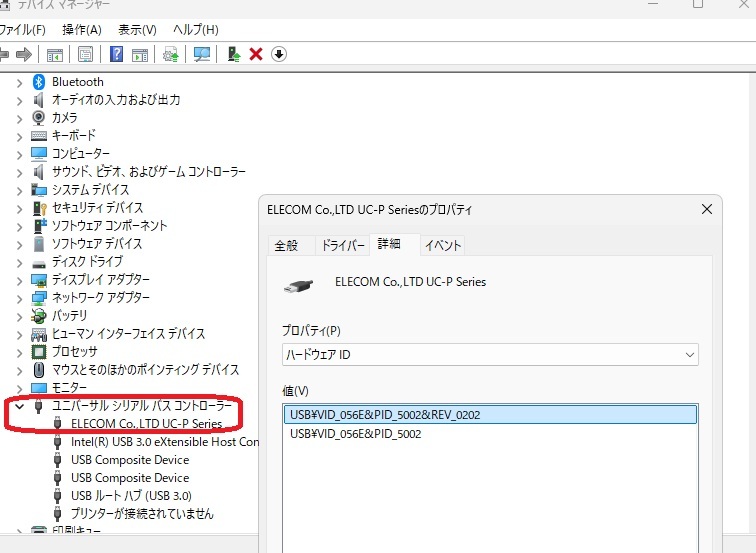The width and height of the screenshot is (756, 553).
Task: Expand the カメラ category chevron
Action: pyautogui.click(x=19, y=119)
